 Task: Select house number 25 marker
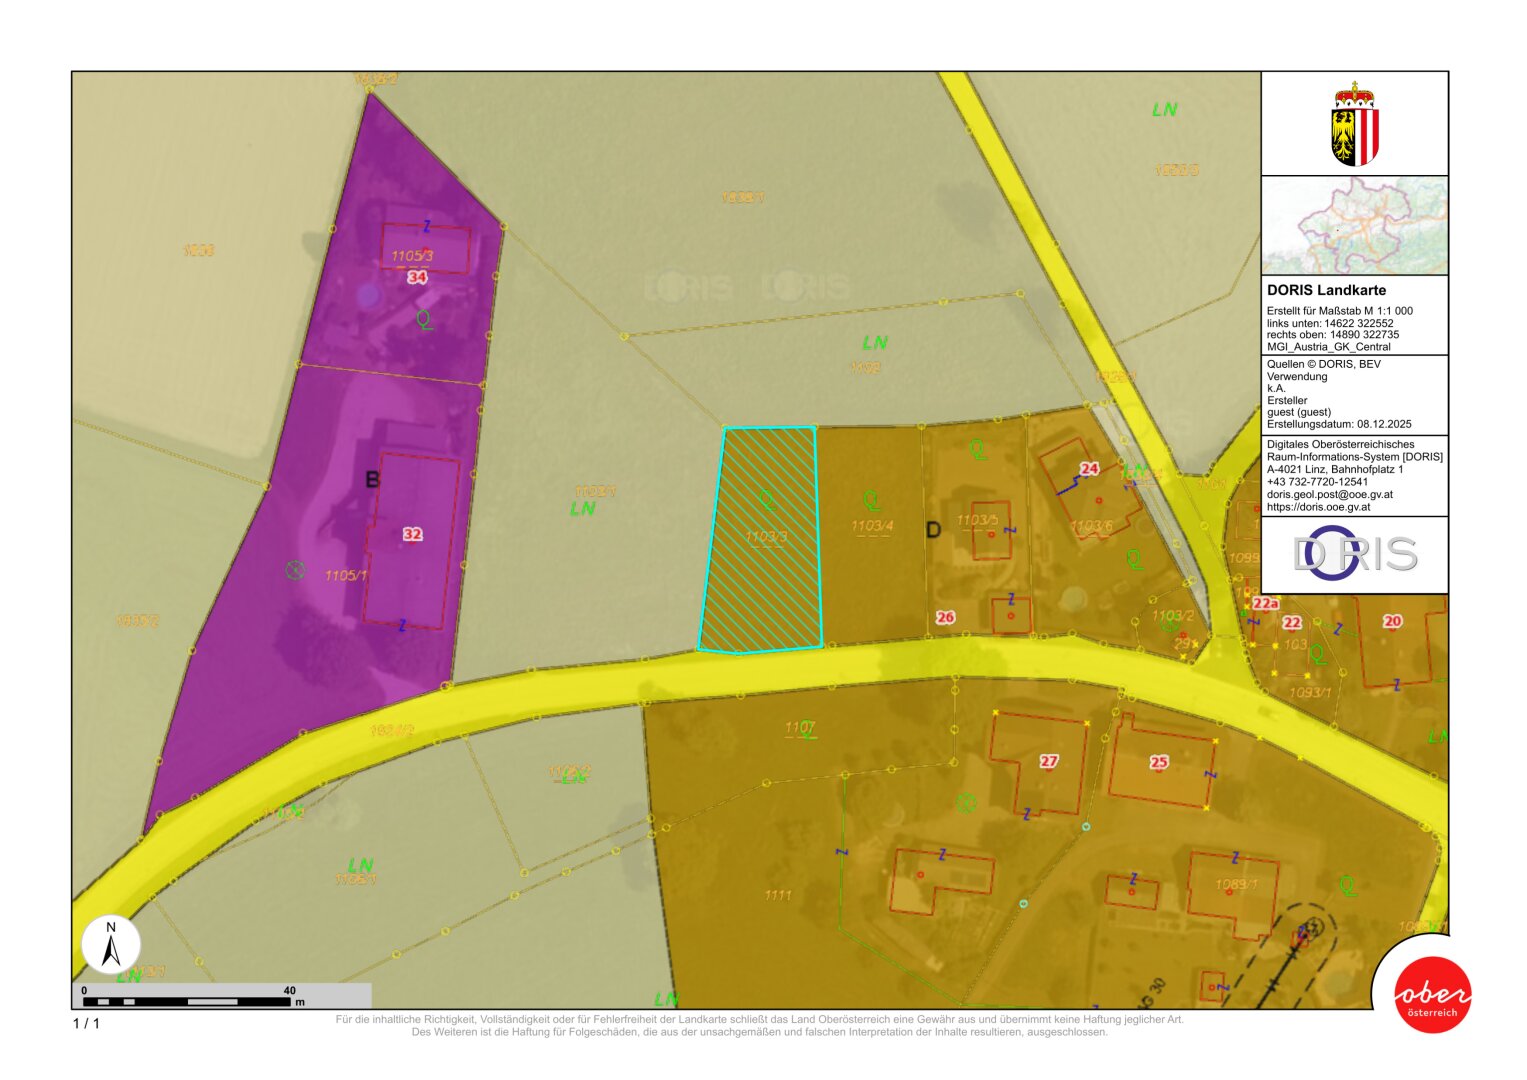1159,762
